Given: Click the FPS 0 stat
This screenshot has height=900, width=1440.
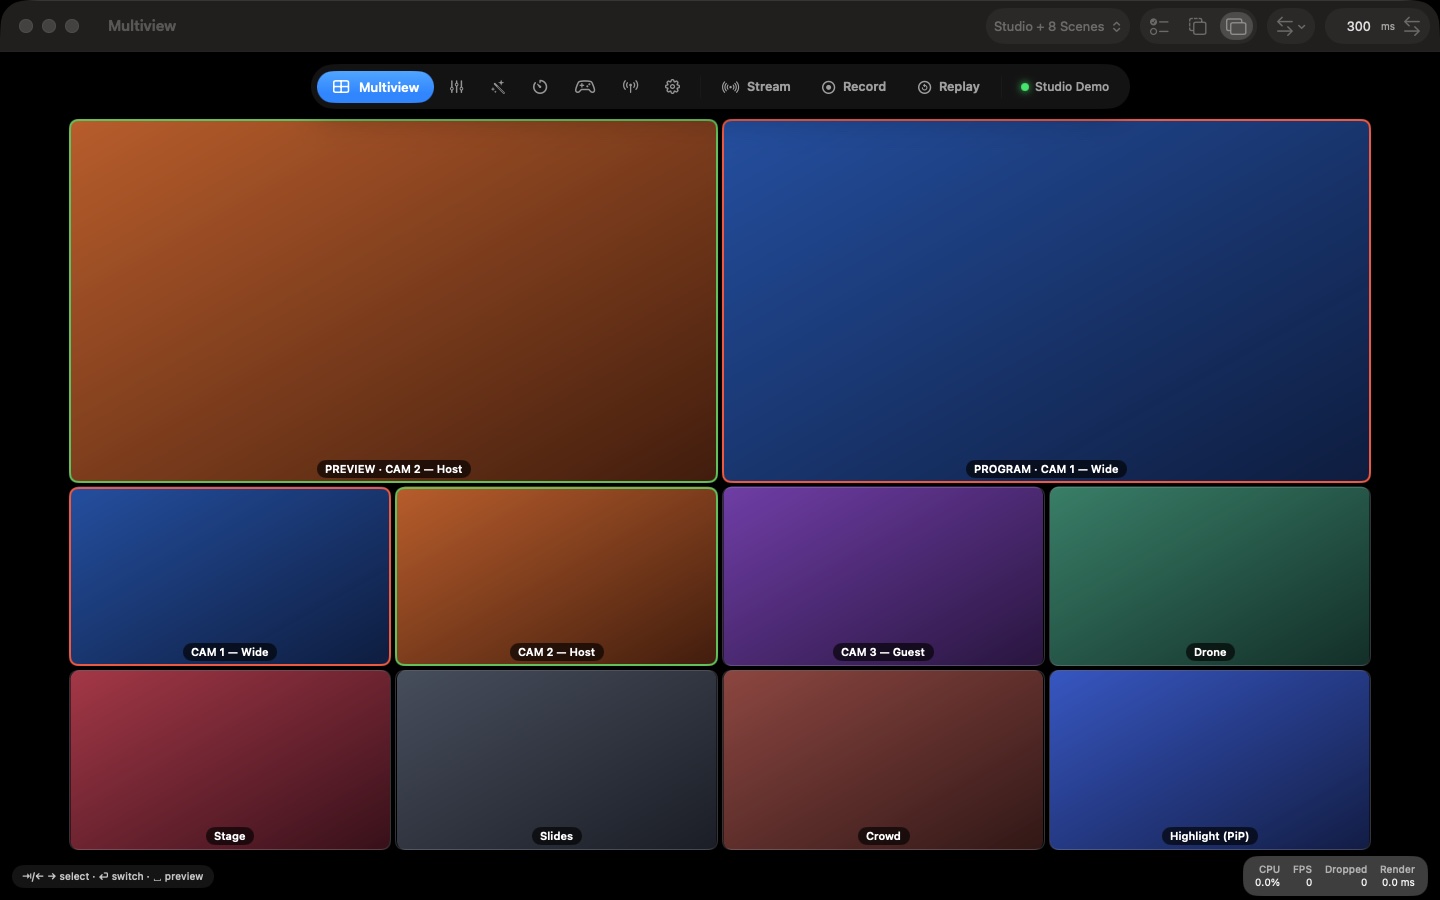Looking at the screenshot, I should coord(1302,876).
